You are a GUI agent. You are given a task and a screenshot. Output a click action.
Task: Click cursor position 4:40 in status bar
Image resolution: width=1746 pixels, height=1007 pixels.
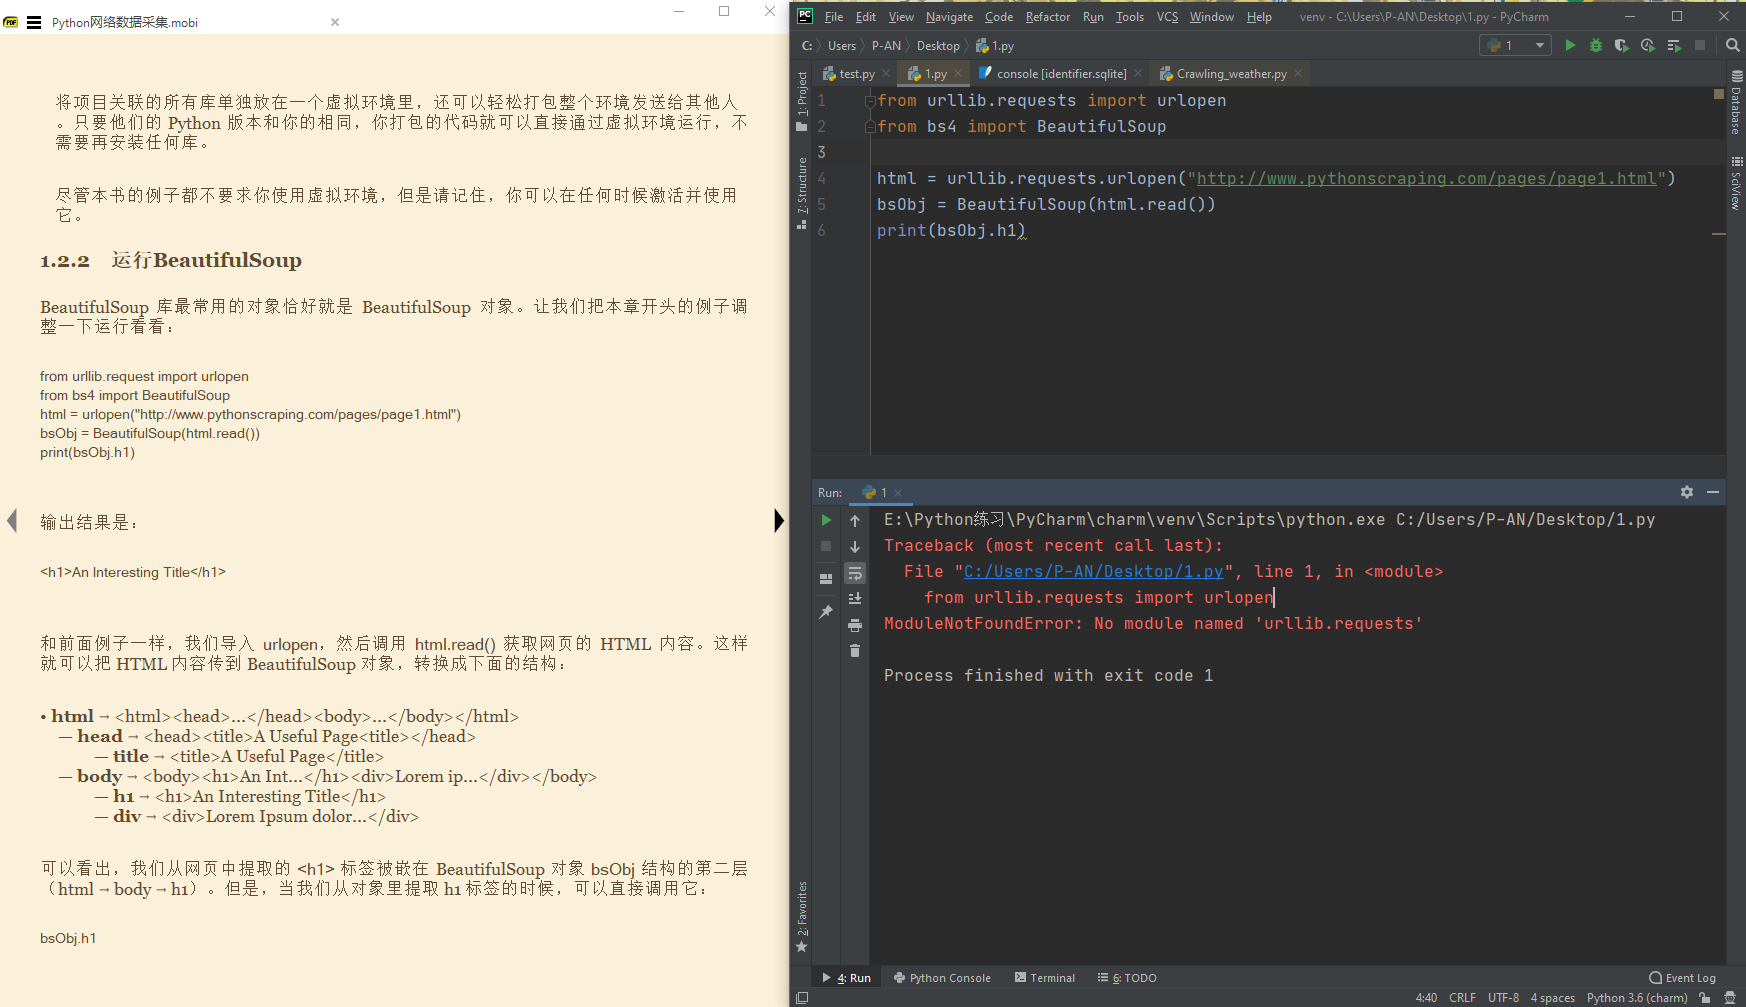pyautogui.click(x=1426, y=998)
